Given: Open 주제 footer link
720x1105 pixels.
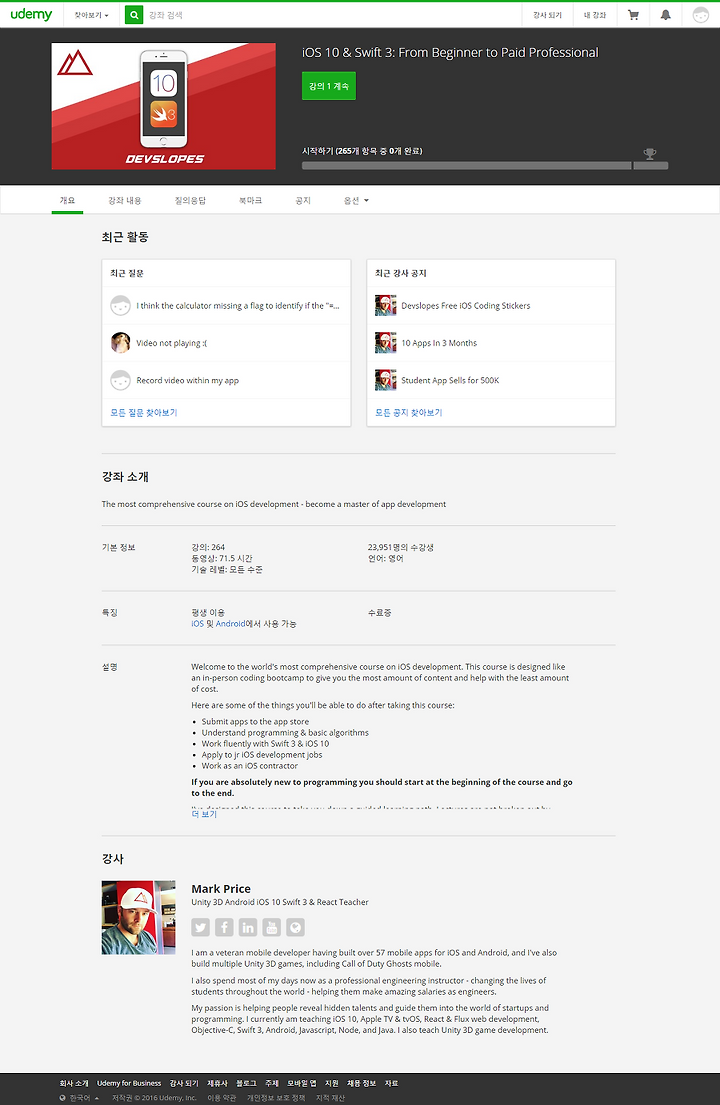Looking at the screenshot, I should tap(272, 1083).
